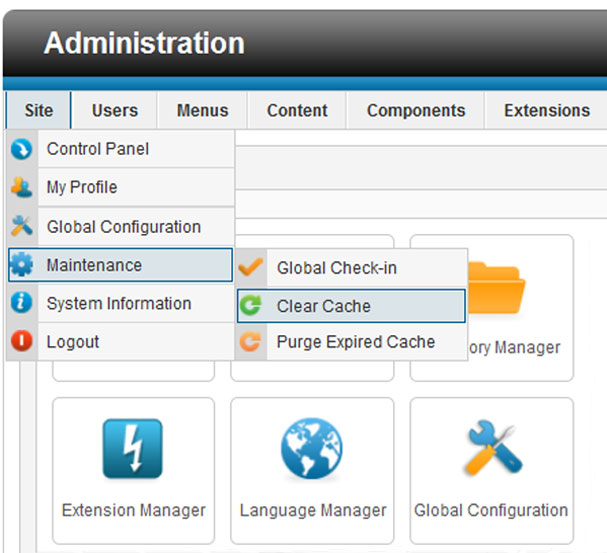Open the Content menu tab
Image resolution: width=607 pixels, height=553 pixels.
(297, 110)
